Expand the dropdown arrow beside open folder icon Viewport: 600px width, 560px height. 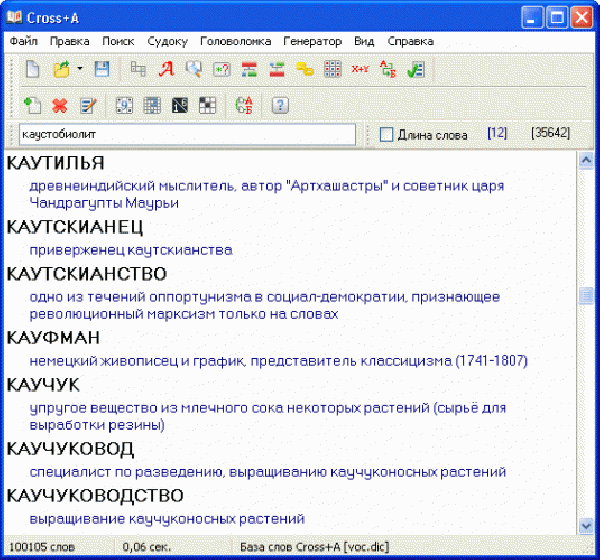click(79, 70)
